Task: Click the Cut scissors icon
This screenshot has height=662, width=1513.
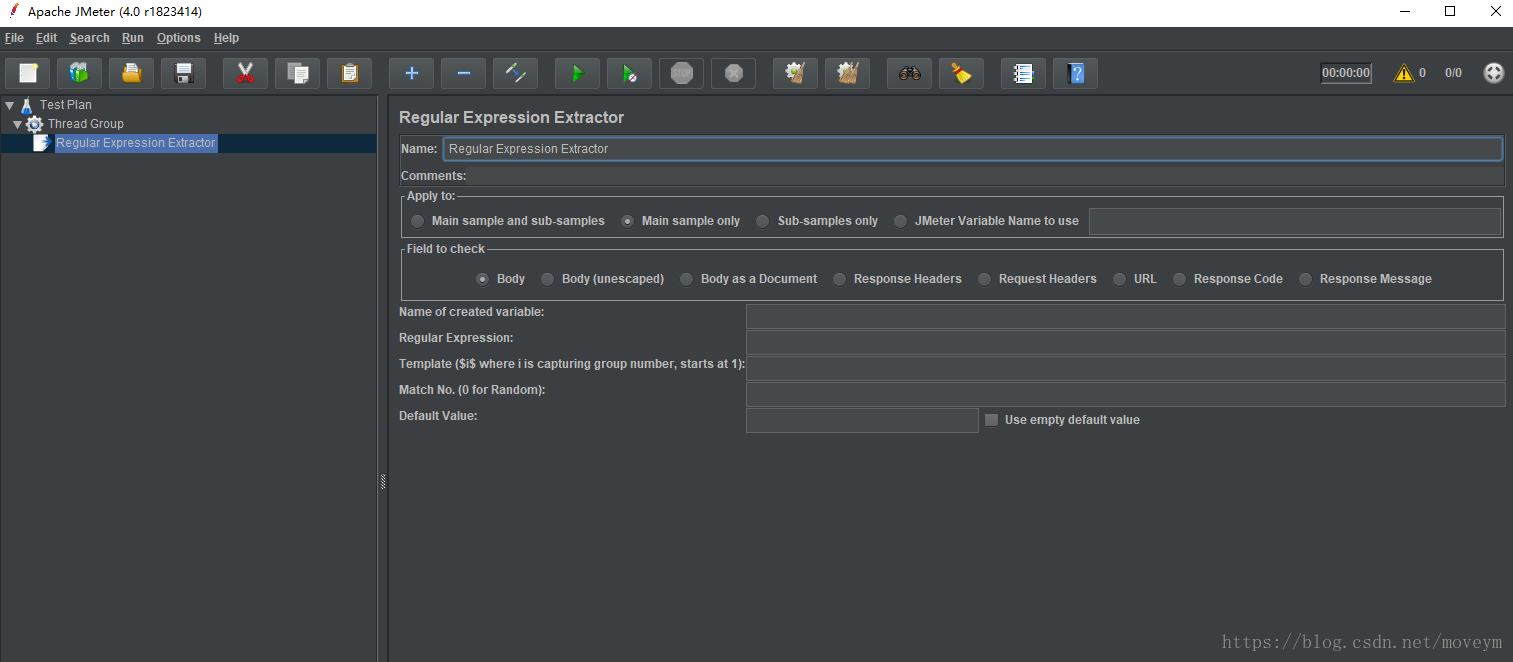Action: [x=245, y=73]
